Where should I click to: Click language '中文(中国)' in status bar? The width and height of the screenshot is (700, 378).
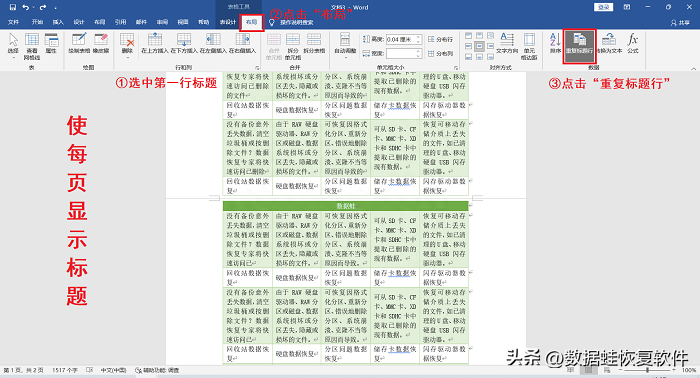113,370
